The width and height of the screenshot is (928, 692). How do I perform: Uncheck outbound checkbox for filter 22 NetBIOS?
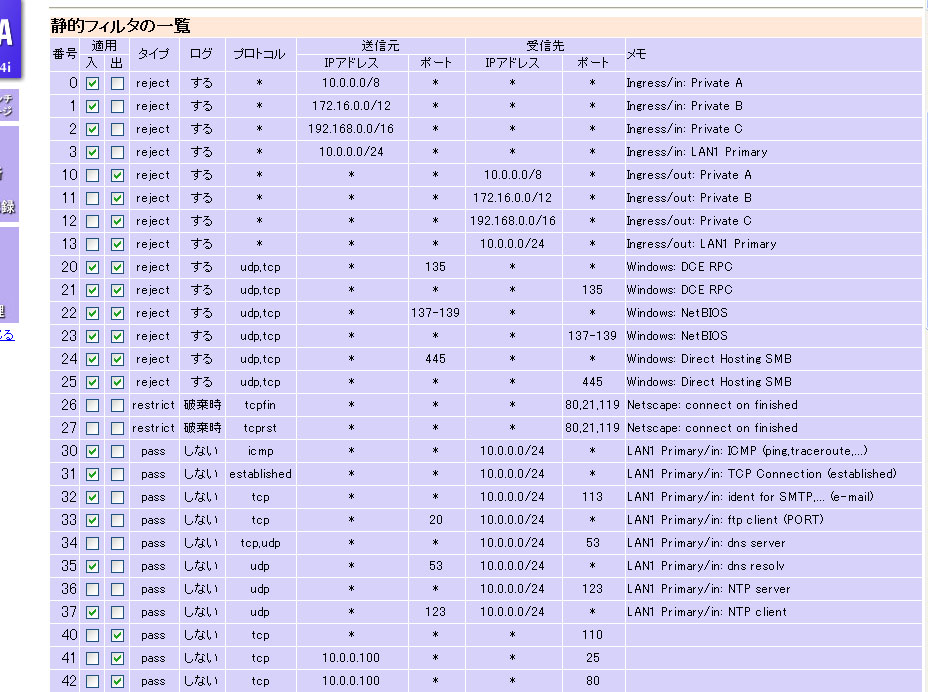(x=117, y=313)
